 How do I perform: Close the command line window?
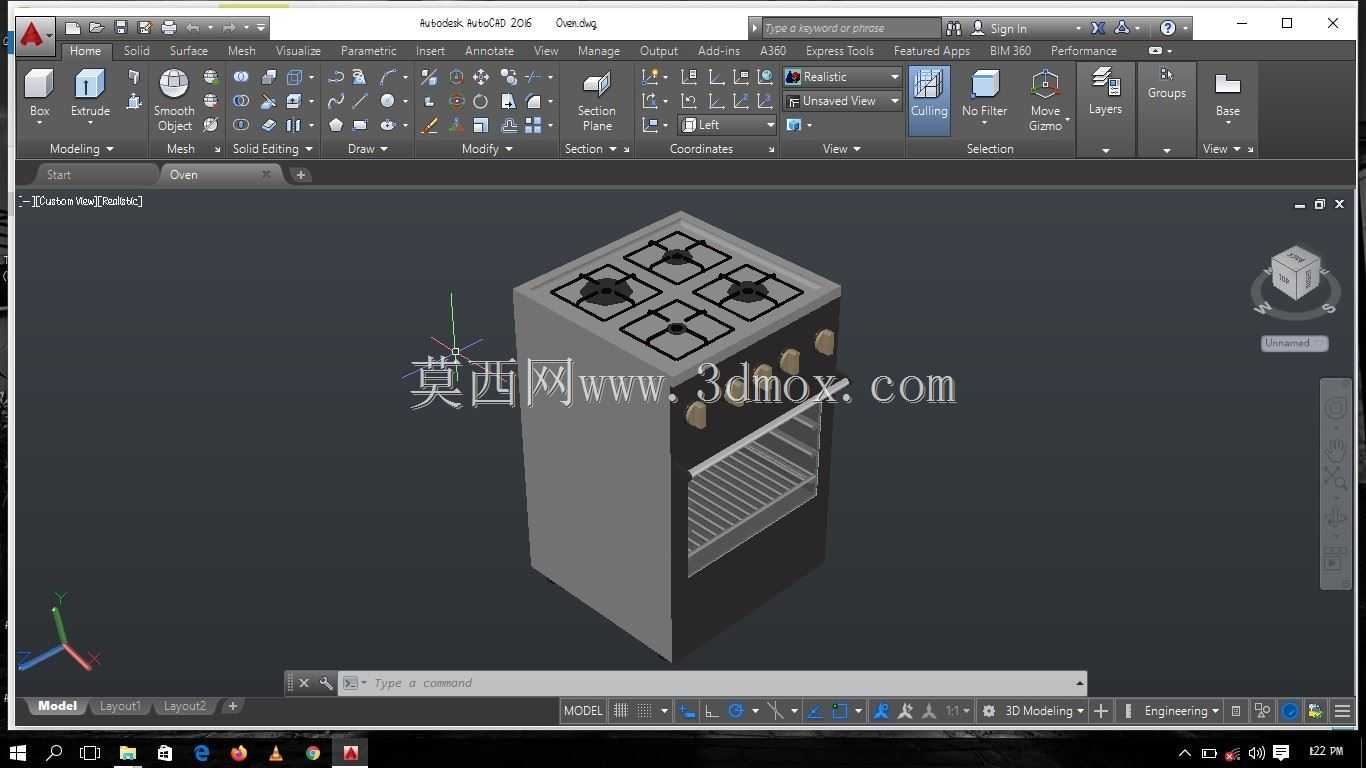point(304,683)
